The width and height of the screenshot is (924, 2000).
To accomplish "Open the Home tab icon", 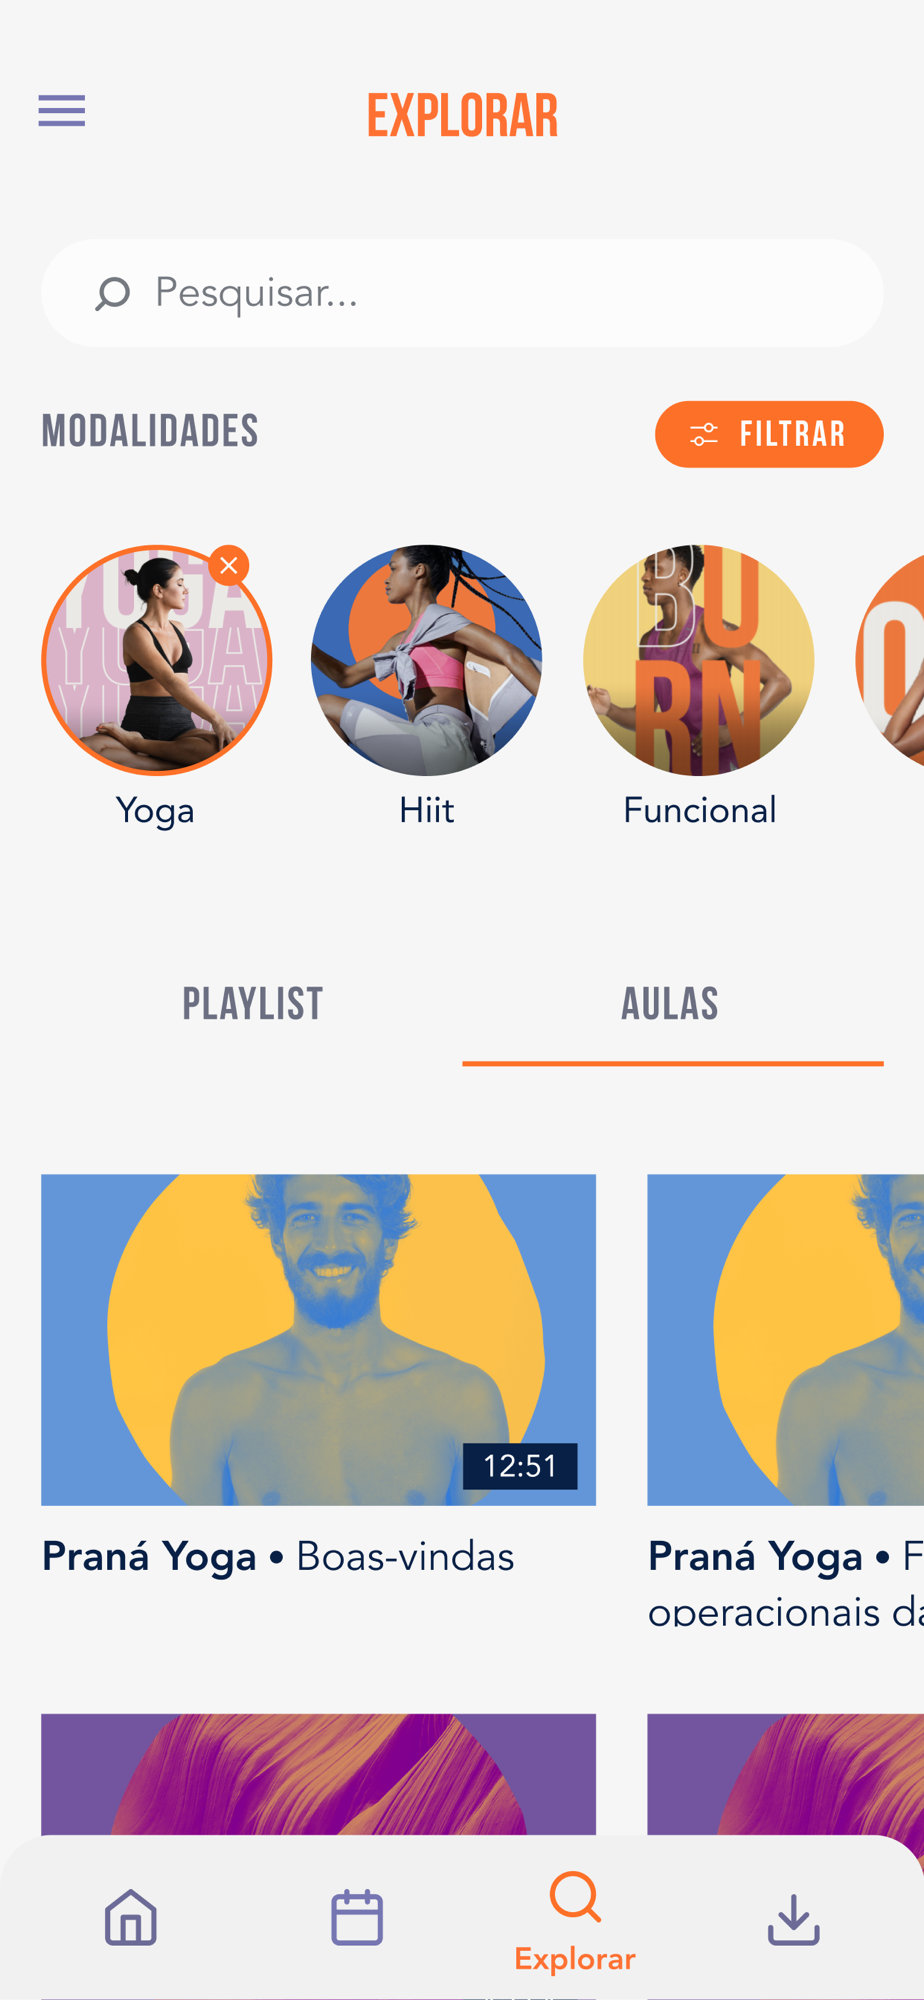I will [131, 1917].
